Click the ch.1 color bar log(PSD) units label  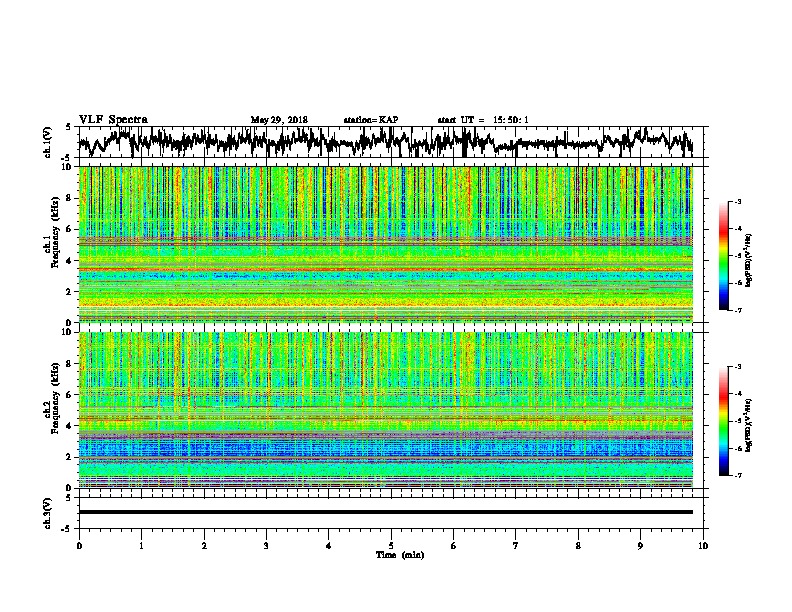click(748, 261)
